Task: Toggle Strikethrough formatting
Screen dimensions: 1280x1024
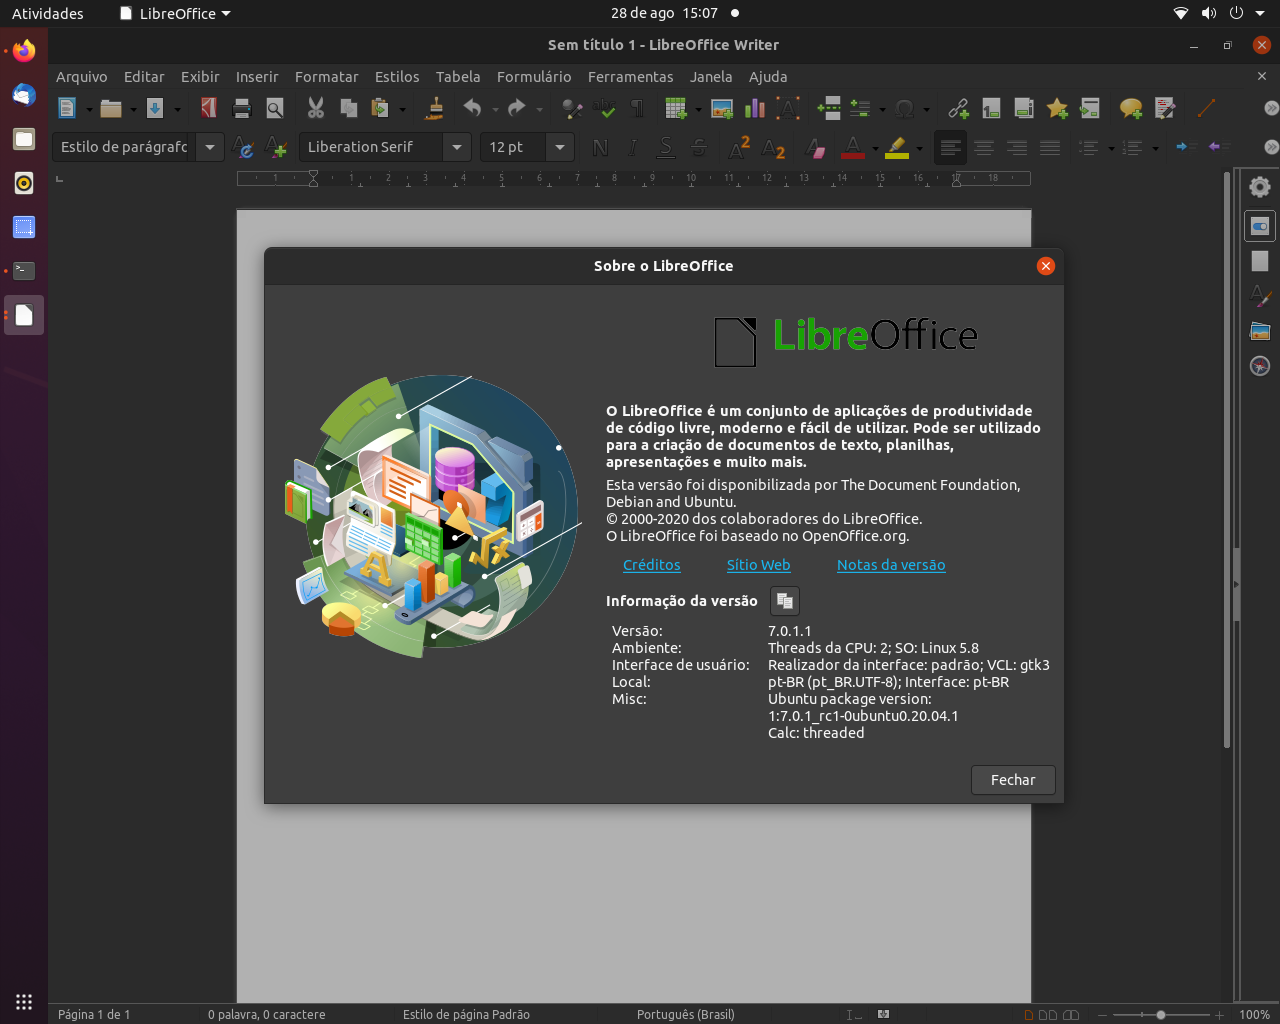Action: coord(699,147)
